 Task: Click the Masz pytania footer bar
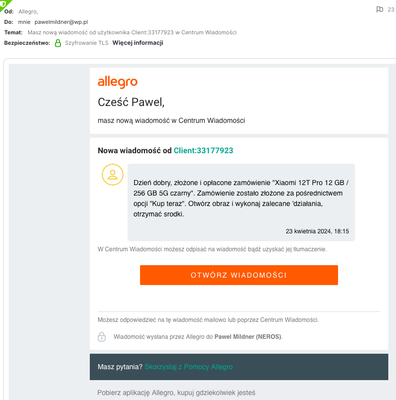point(239,367)
